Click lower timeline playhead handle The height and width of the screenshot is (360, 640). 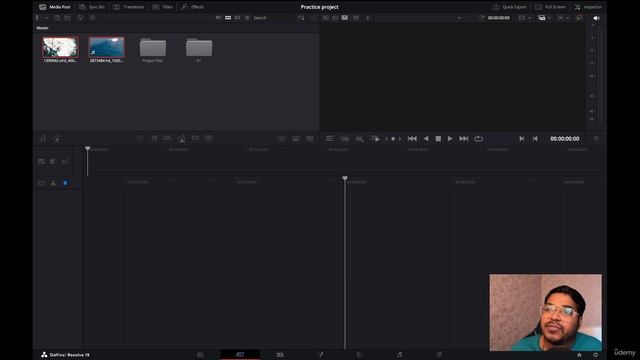pos(345,178)
